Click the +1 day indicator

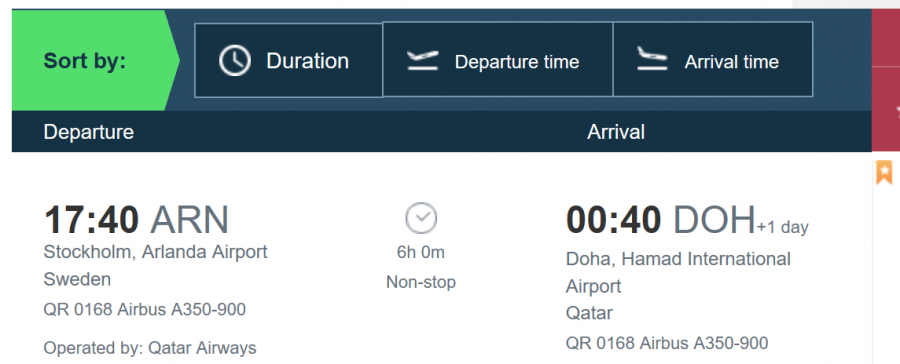[x=782, y=227]
